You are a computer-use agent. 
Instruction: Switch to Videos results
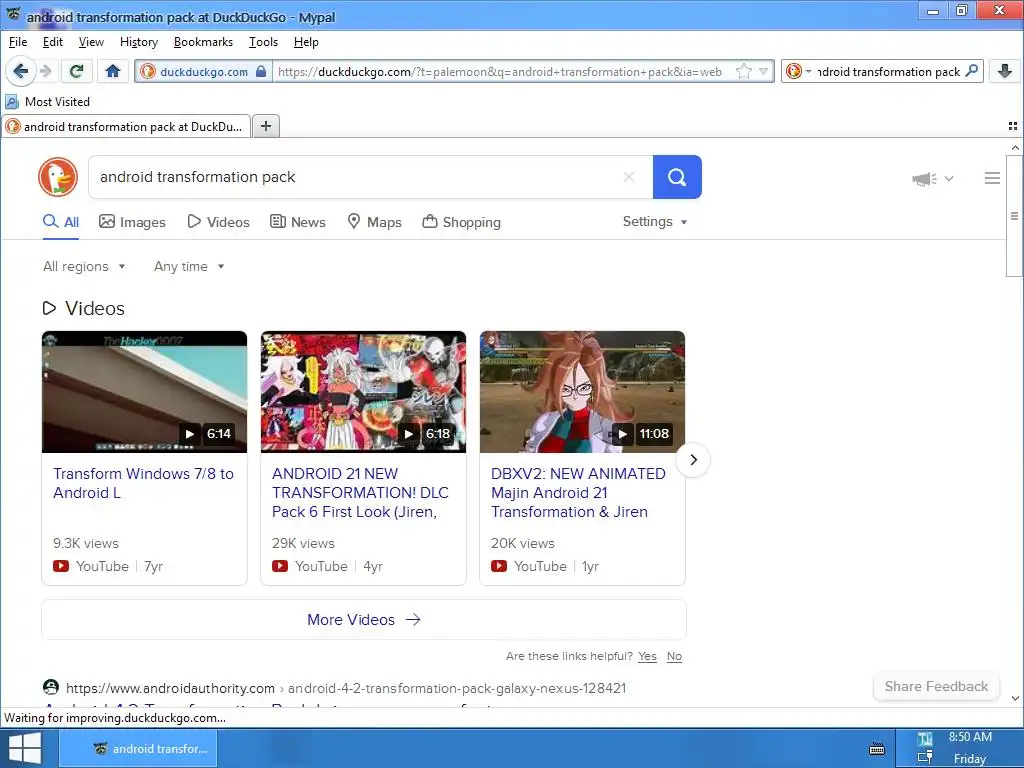click(218, 222)
